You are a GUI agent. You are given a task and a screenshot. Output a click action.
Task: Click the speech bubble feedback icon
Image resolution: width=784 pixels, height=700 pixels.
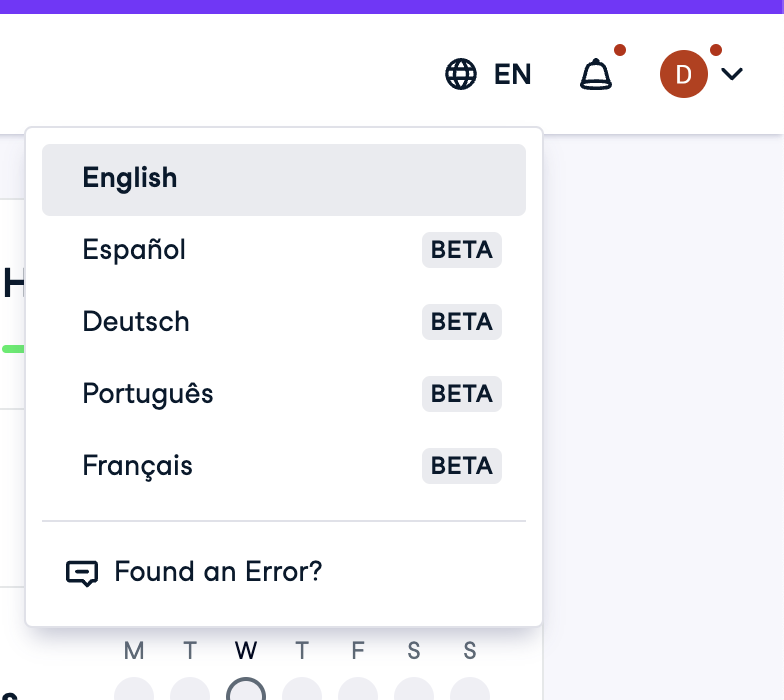pyautogui.click(x=82, y=573)
